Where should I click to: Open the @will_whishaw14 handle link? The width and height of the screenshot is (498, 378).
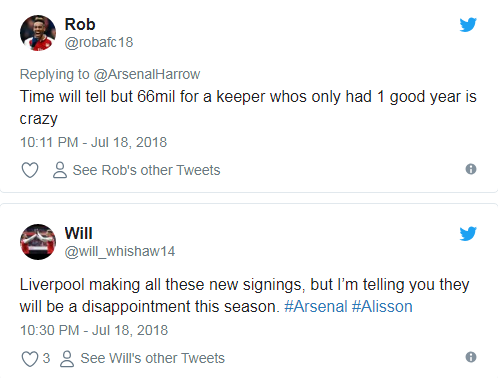point(120,252)
